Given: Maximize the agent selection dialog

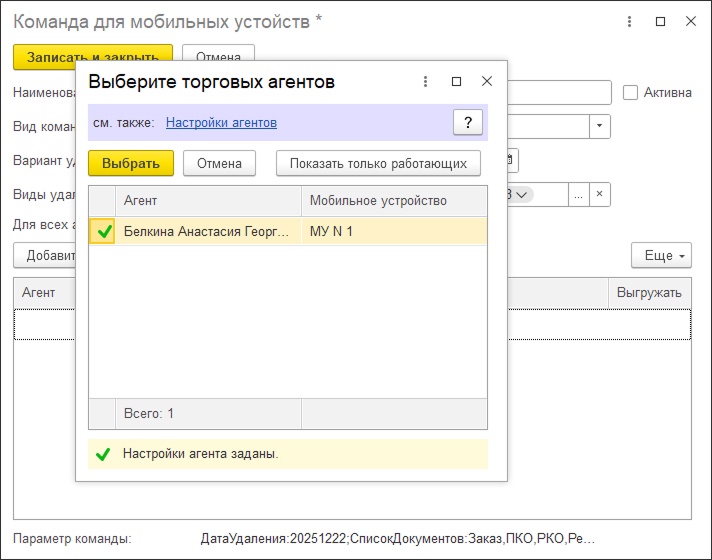Looking at the screenshot, I should [456, 81].
